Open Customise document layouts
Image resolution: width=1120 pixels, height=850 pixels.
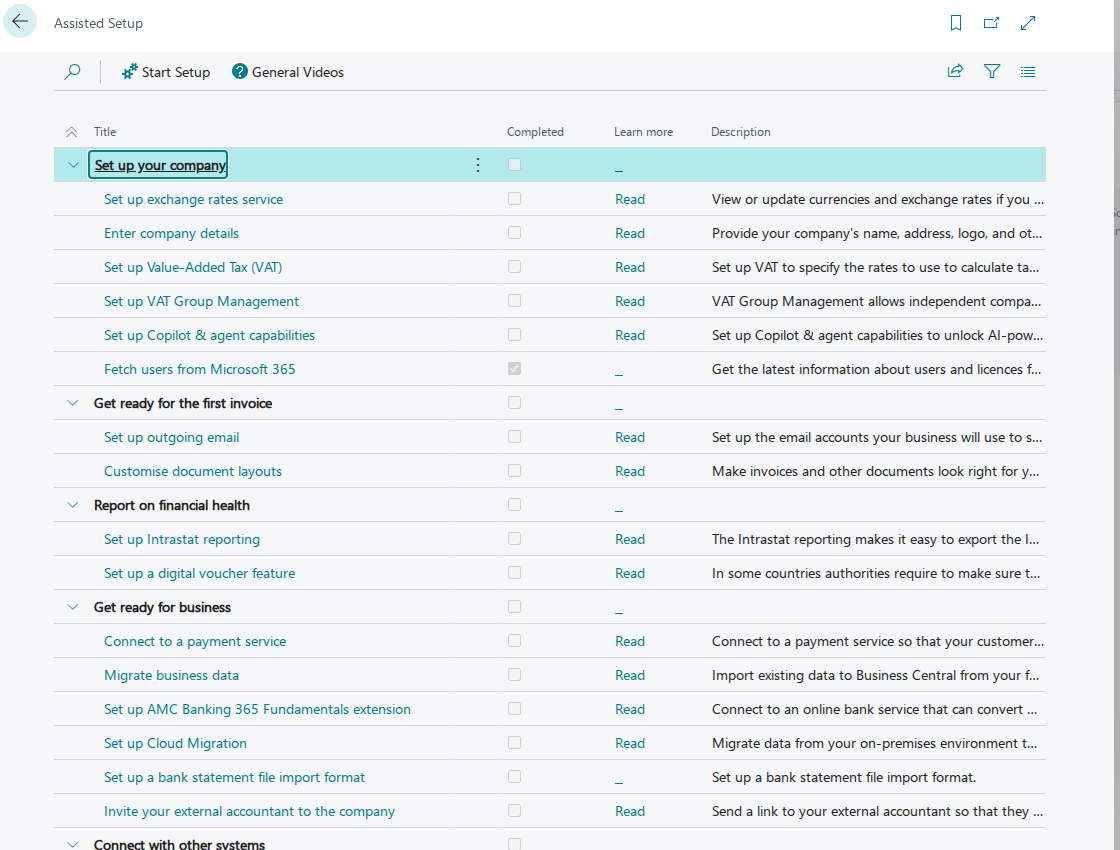193,471
